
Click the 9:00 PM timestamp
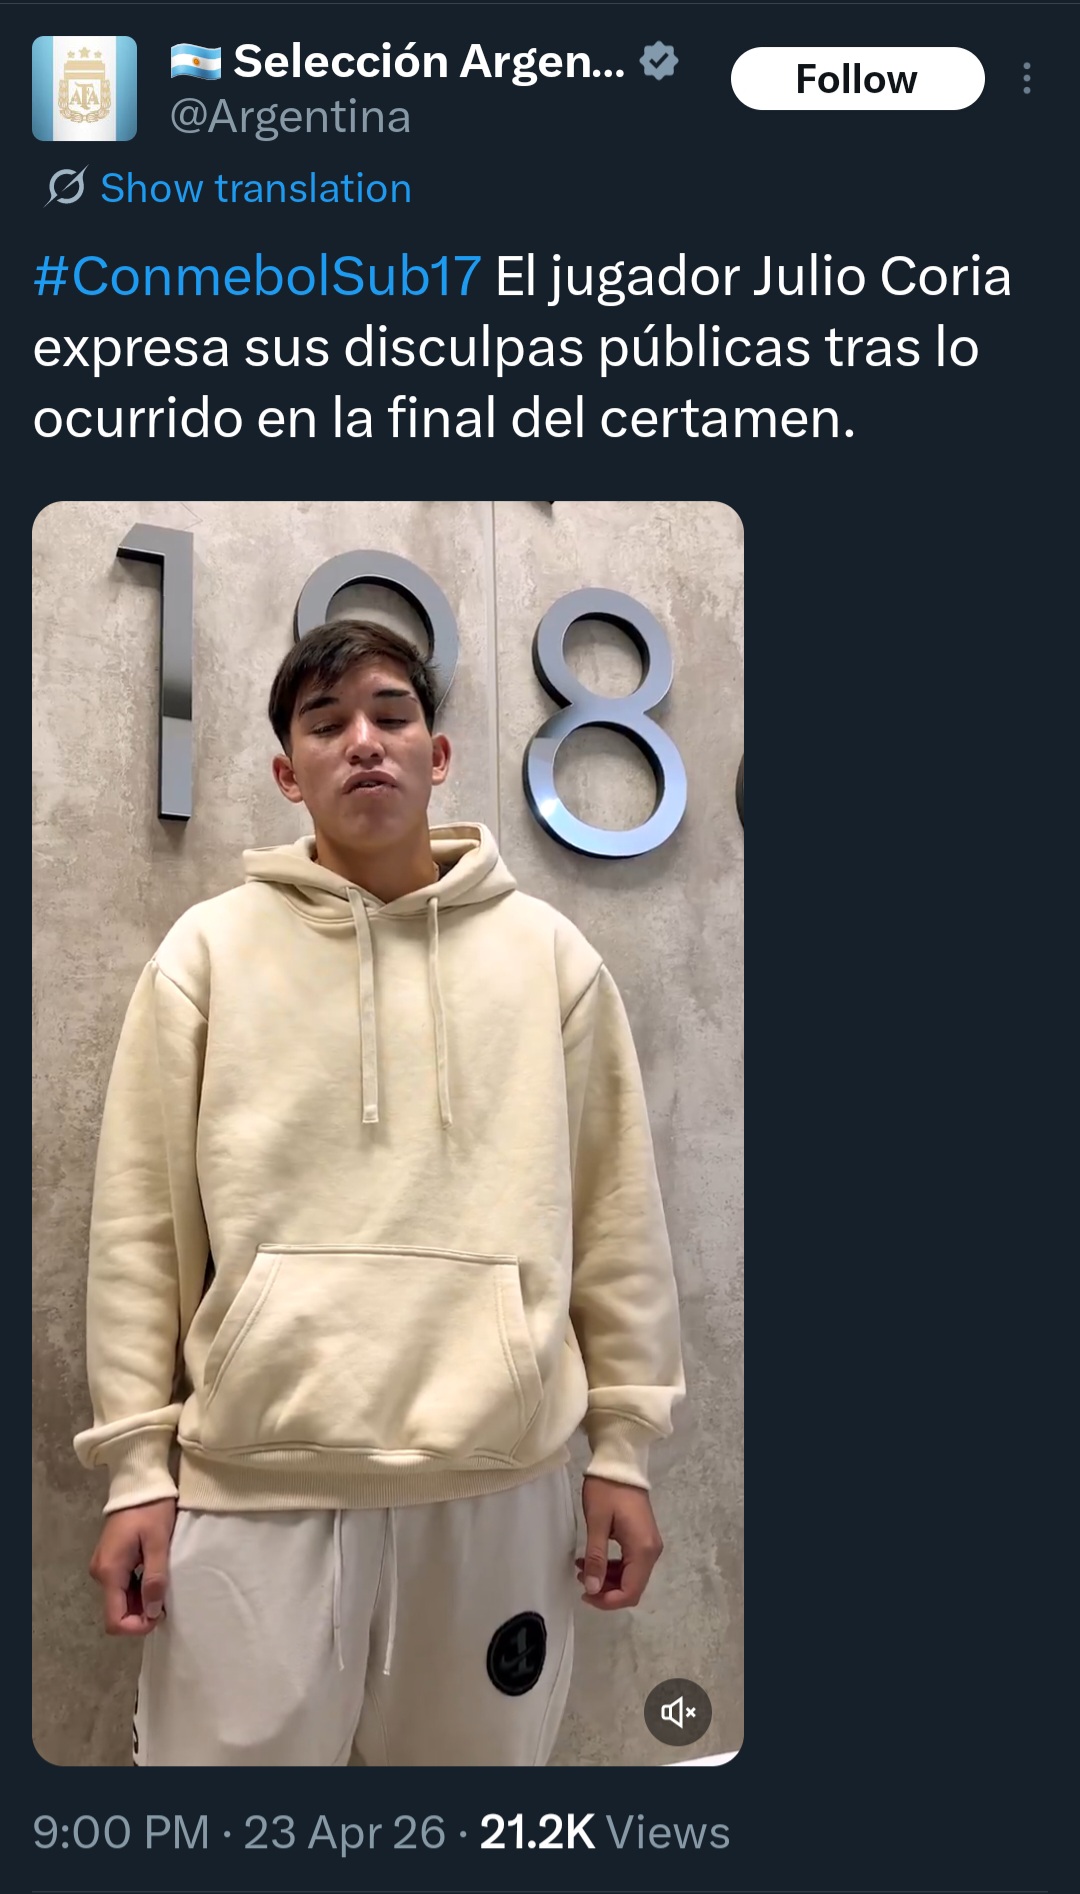click(x=121, y=1832)
